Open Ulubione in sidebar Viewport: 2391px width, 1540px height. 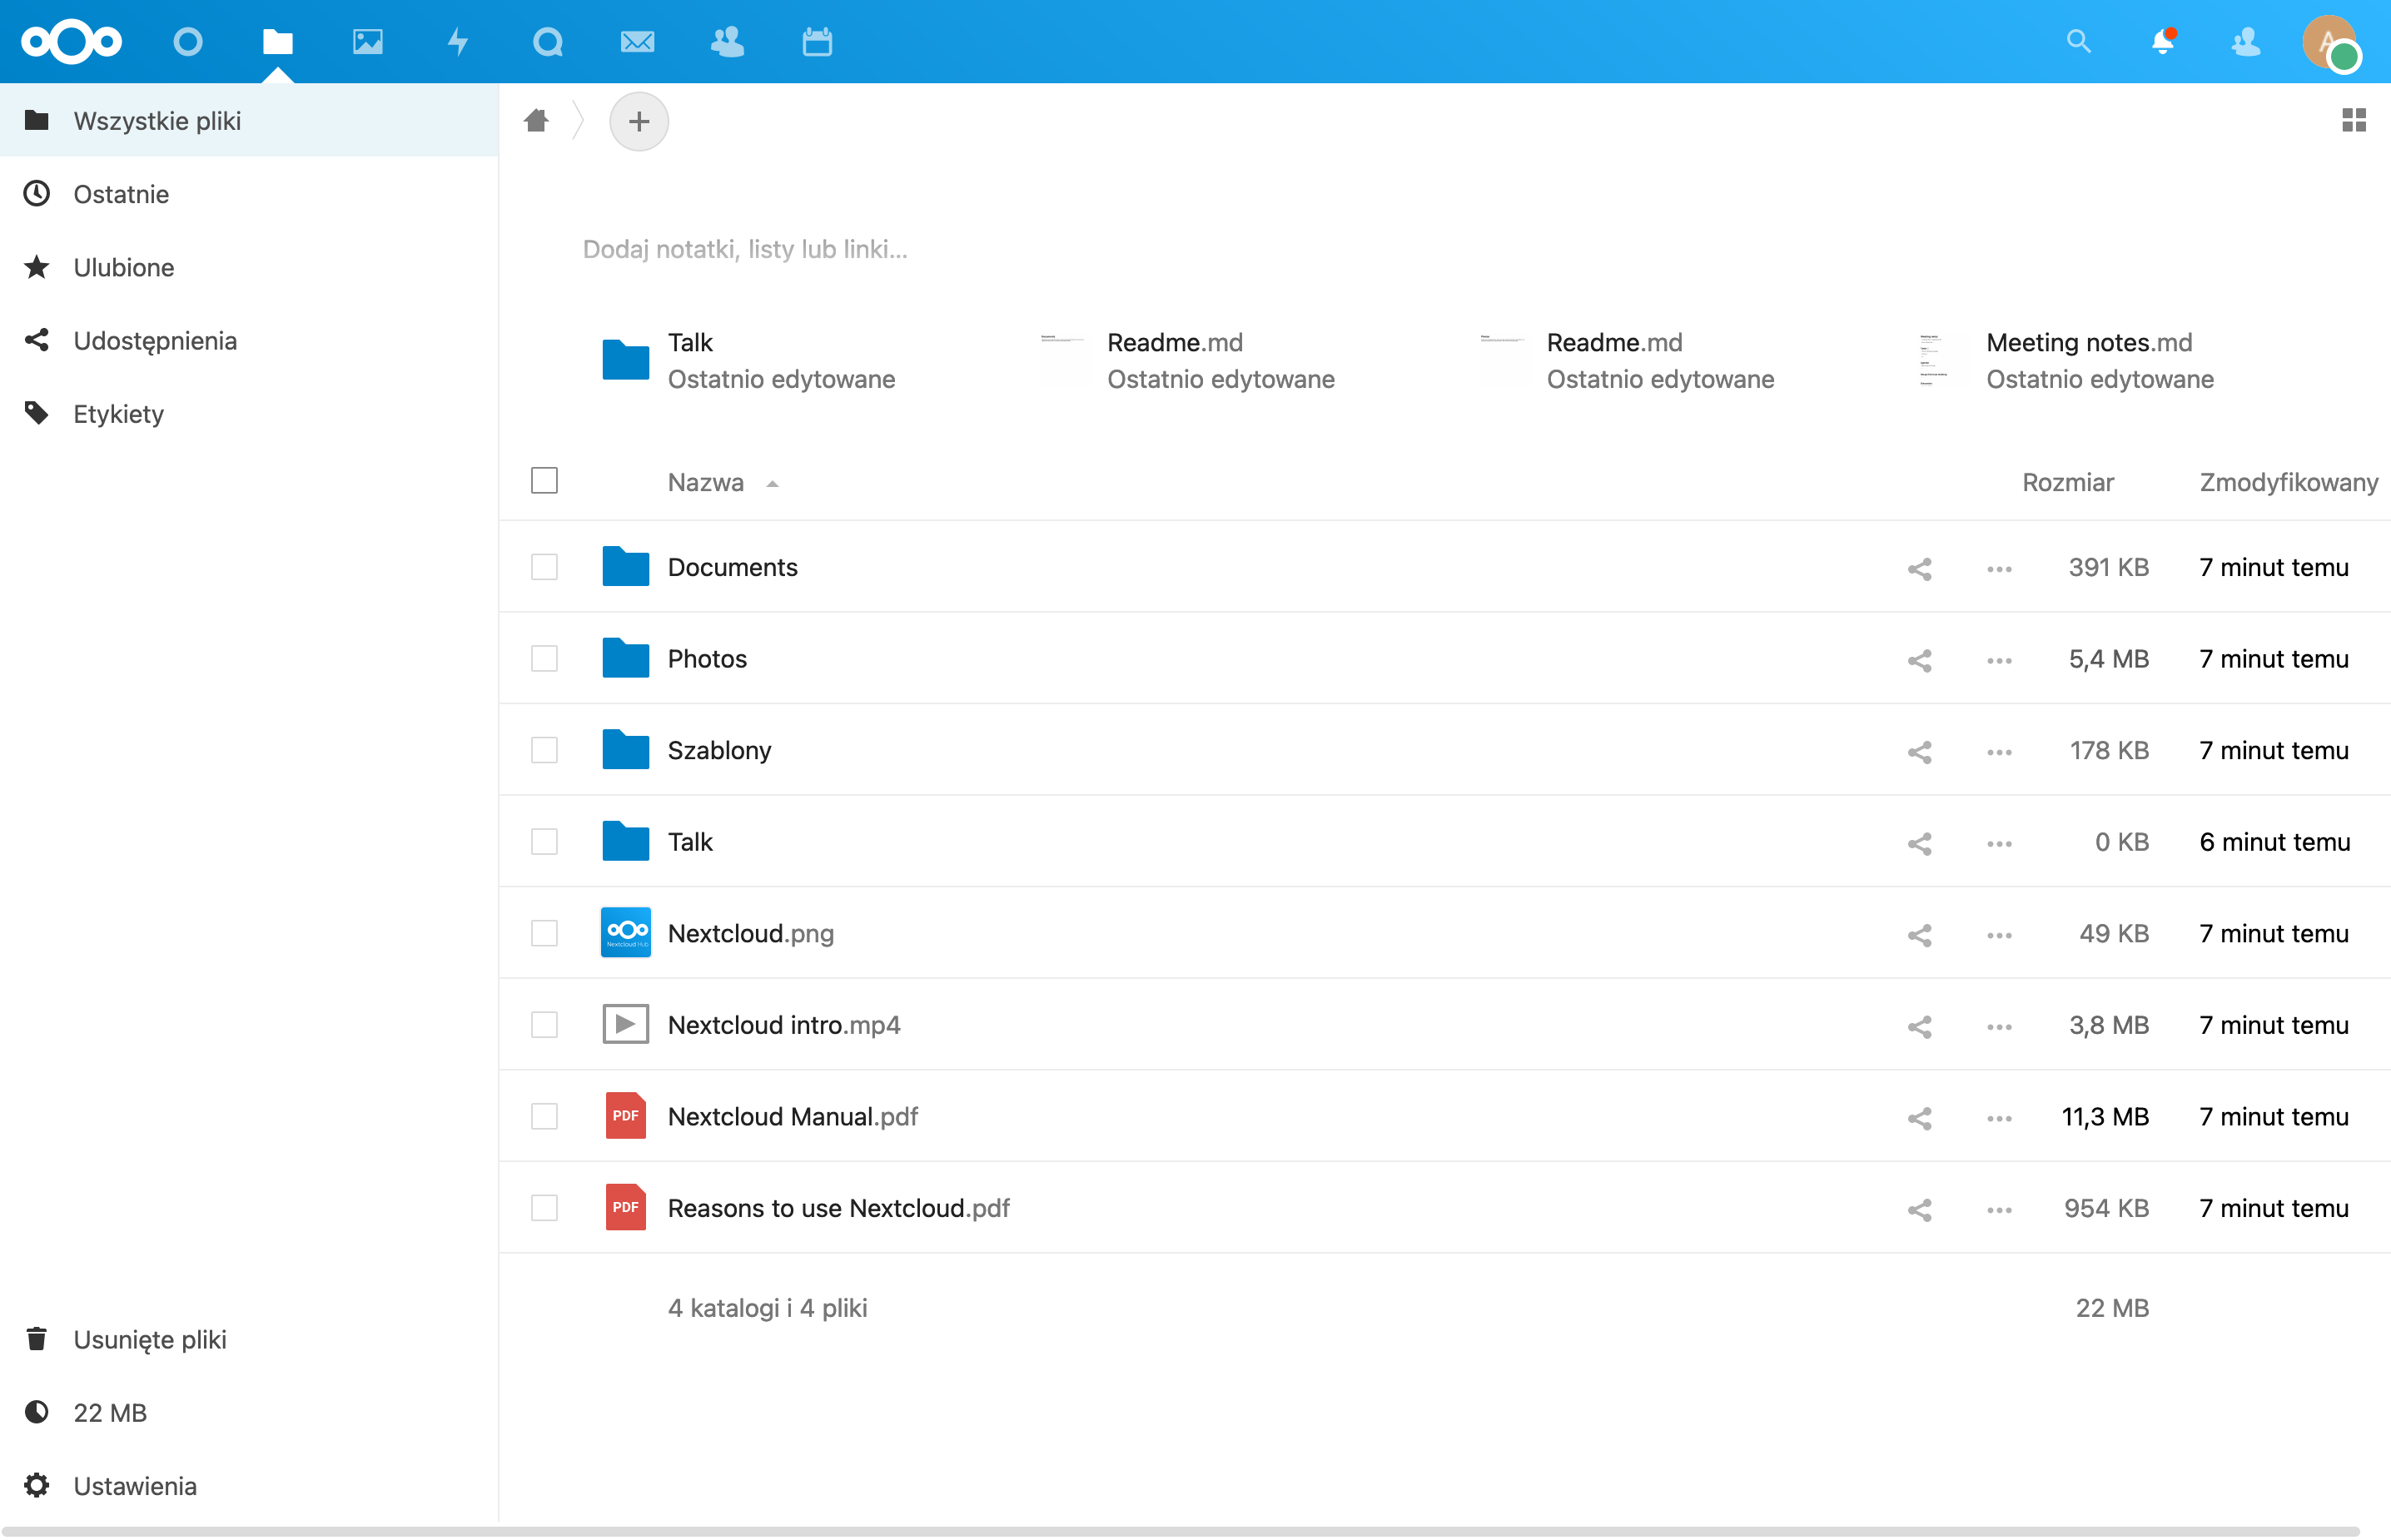click(x=249, y=267)
